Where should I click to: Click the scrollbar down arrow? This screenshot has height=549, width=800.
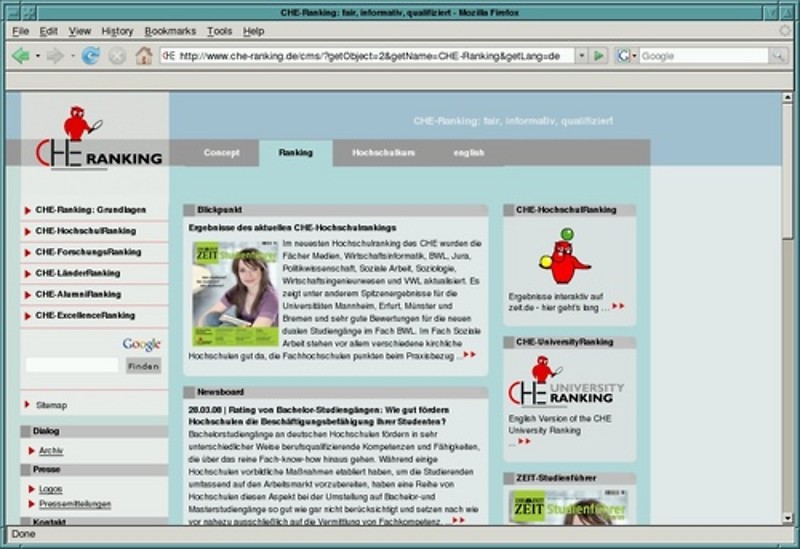pos(787,518)
